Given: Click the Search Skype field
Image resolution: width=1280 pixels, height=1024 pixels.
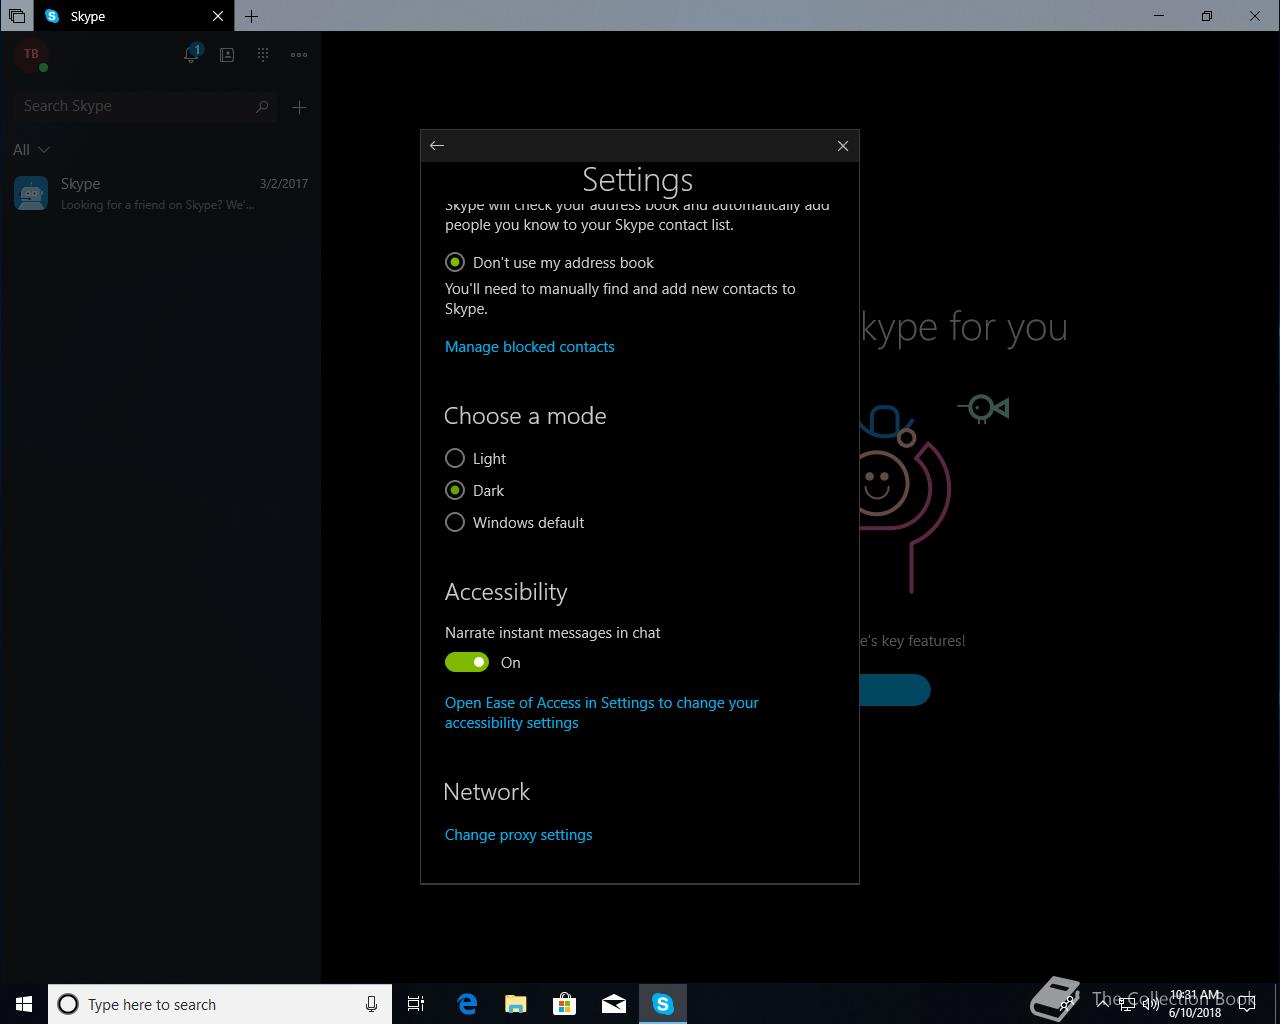Looking at the screenshot, I should pos(146,106).
